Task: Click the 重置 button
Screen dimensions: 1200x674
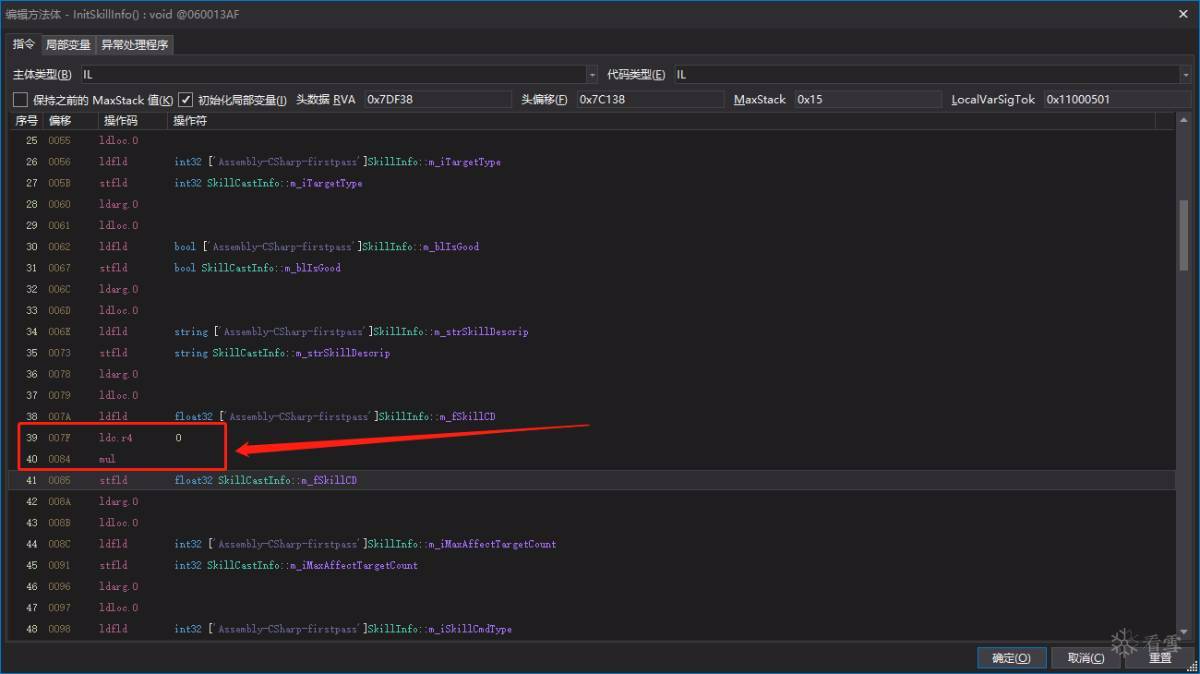Action: pos(1159,658)
